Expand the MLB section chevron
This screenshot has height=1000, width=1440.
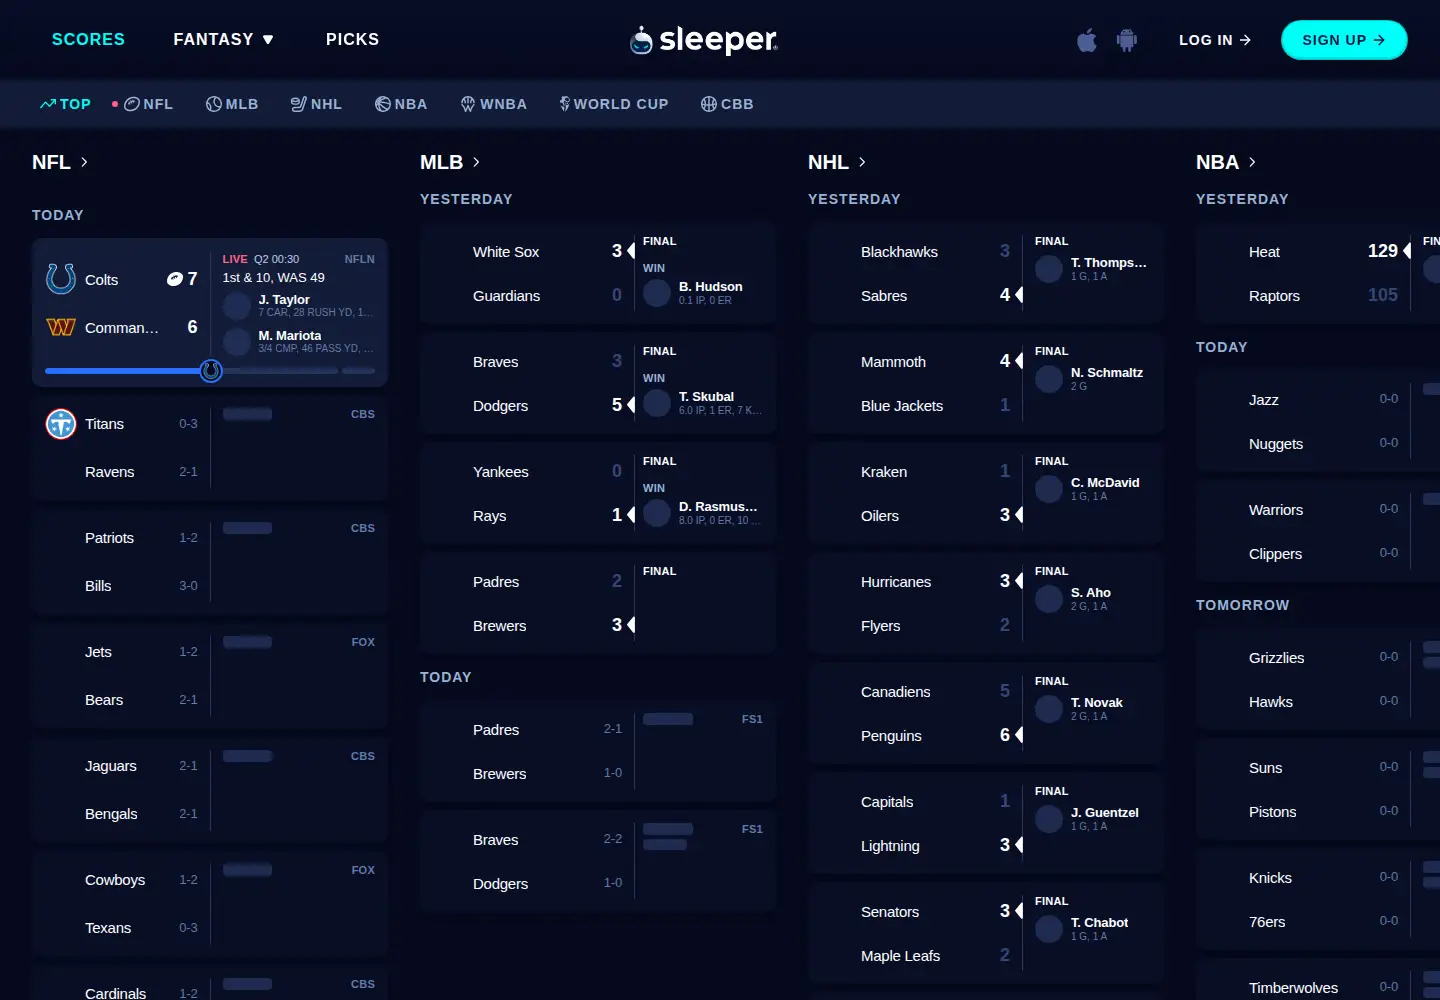pyautogui.click(x=476, y=162)
